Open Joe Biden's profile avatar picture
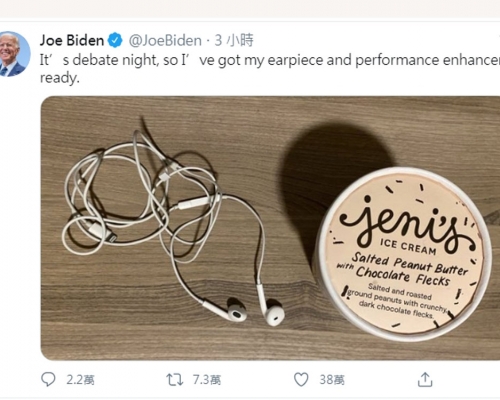Image resolution: width=500 pixels, height=400 pixels. click(x=14, y=54)
